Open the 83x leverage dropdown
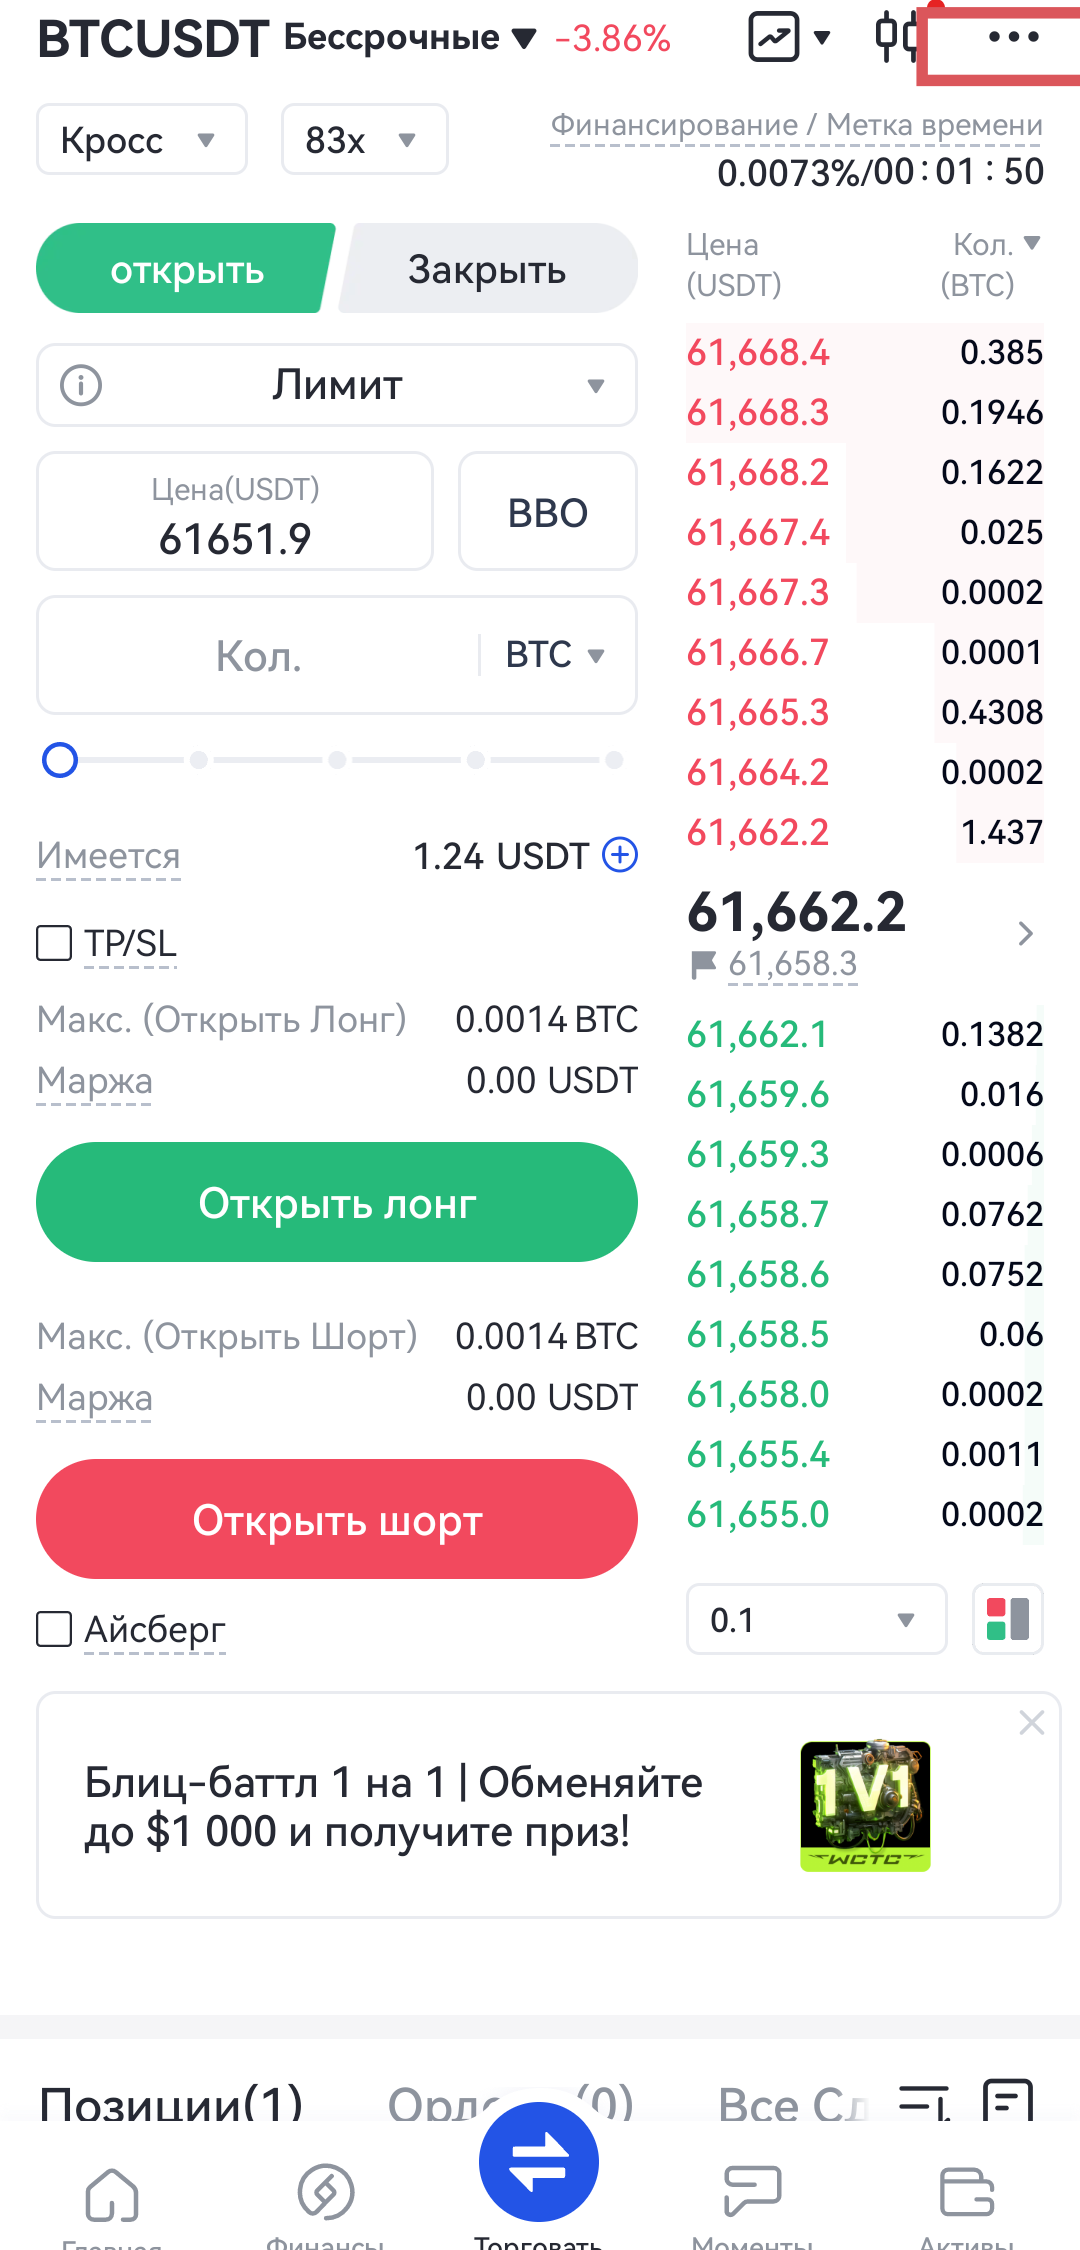 363,140
